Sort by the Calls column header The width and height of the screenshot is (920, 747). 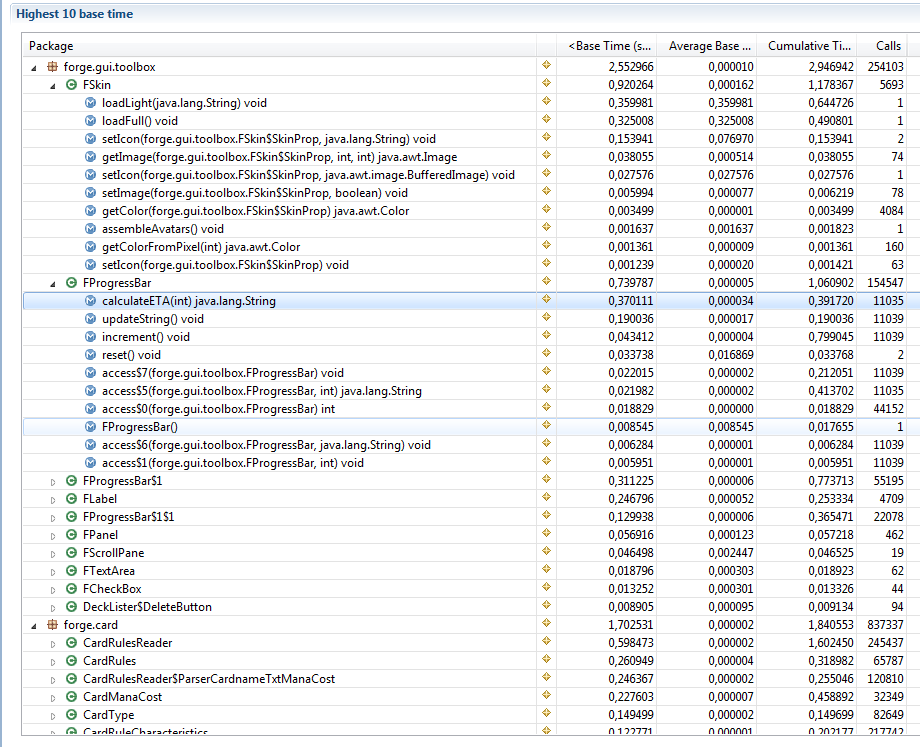888,46
